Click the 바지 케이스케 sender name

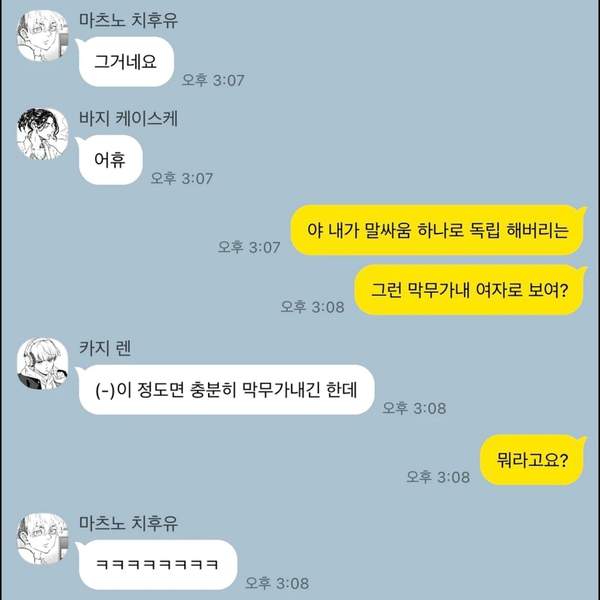pyautogui.click(x=128, y=118)
